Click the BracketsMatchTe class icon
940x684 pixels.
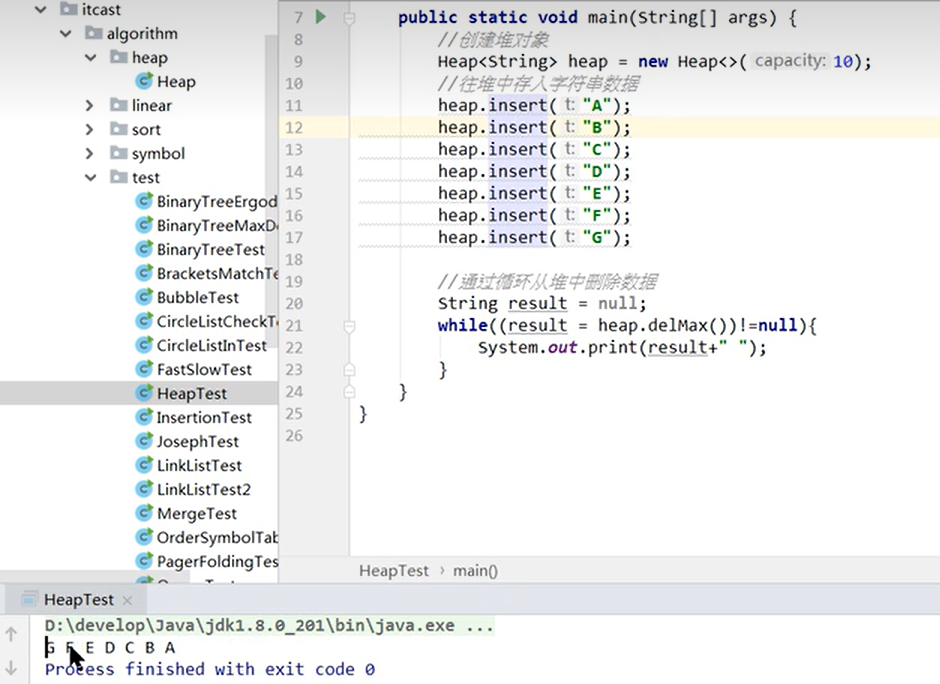[x=144, y=273]
